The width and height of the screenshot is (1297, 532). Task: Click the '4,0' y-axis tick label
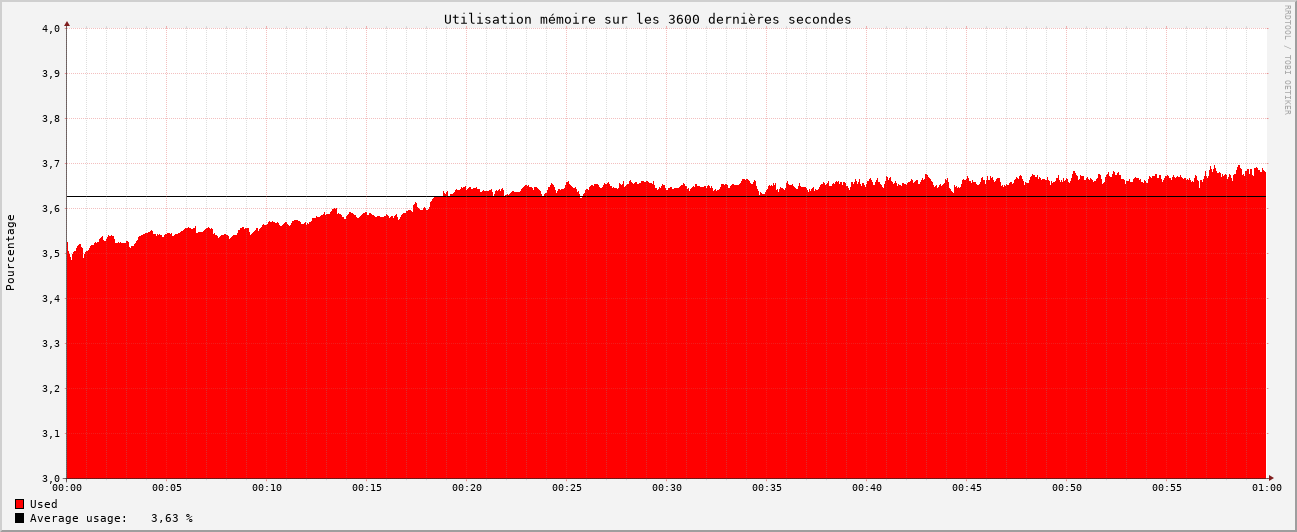[51, 29]
